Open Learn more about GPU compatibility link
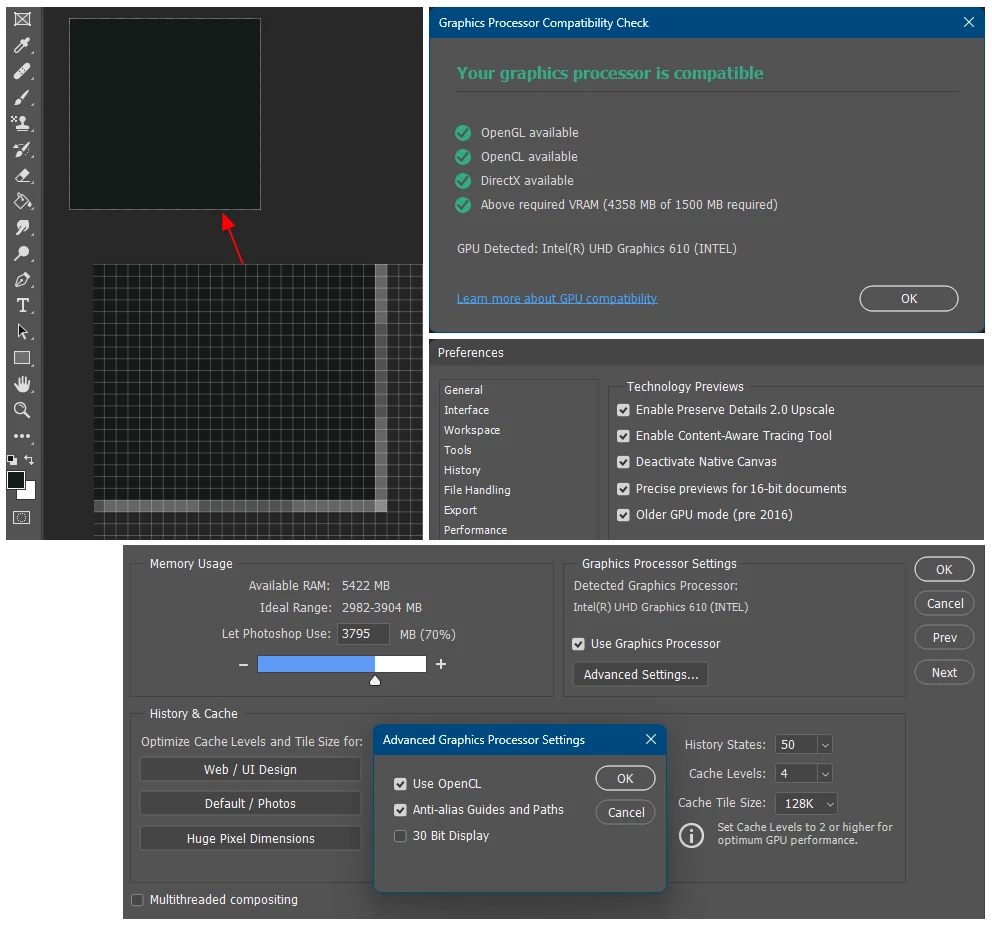The width and height of the screenshot is (992, 928). tap(557, 299)
